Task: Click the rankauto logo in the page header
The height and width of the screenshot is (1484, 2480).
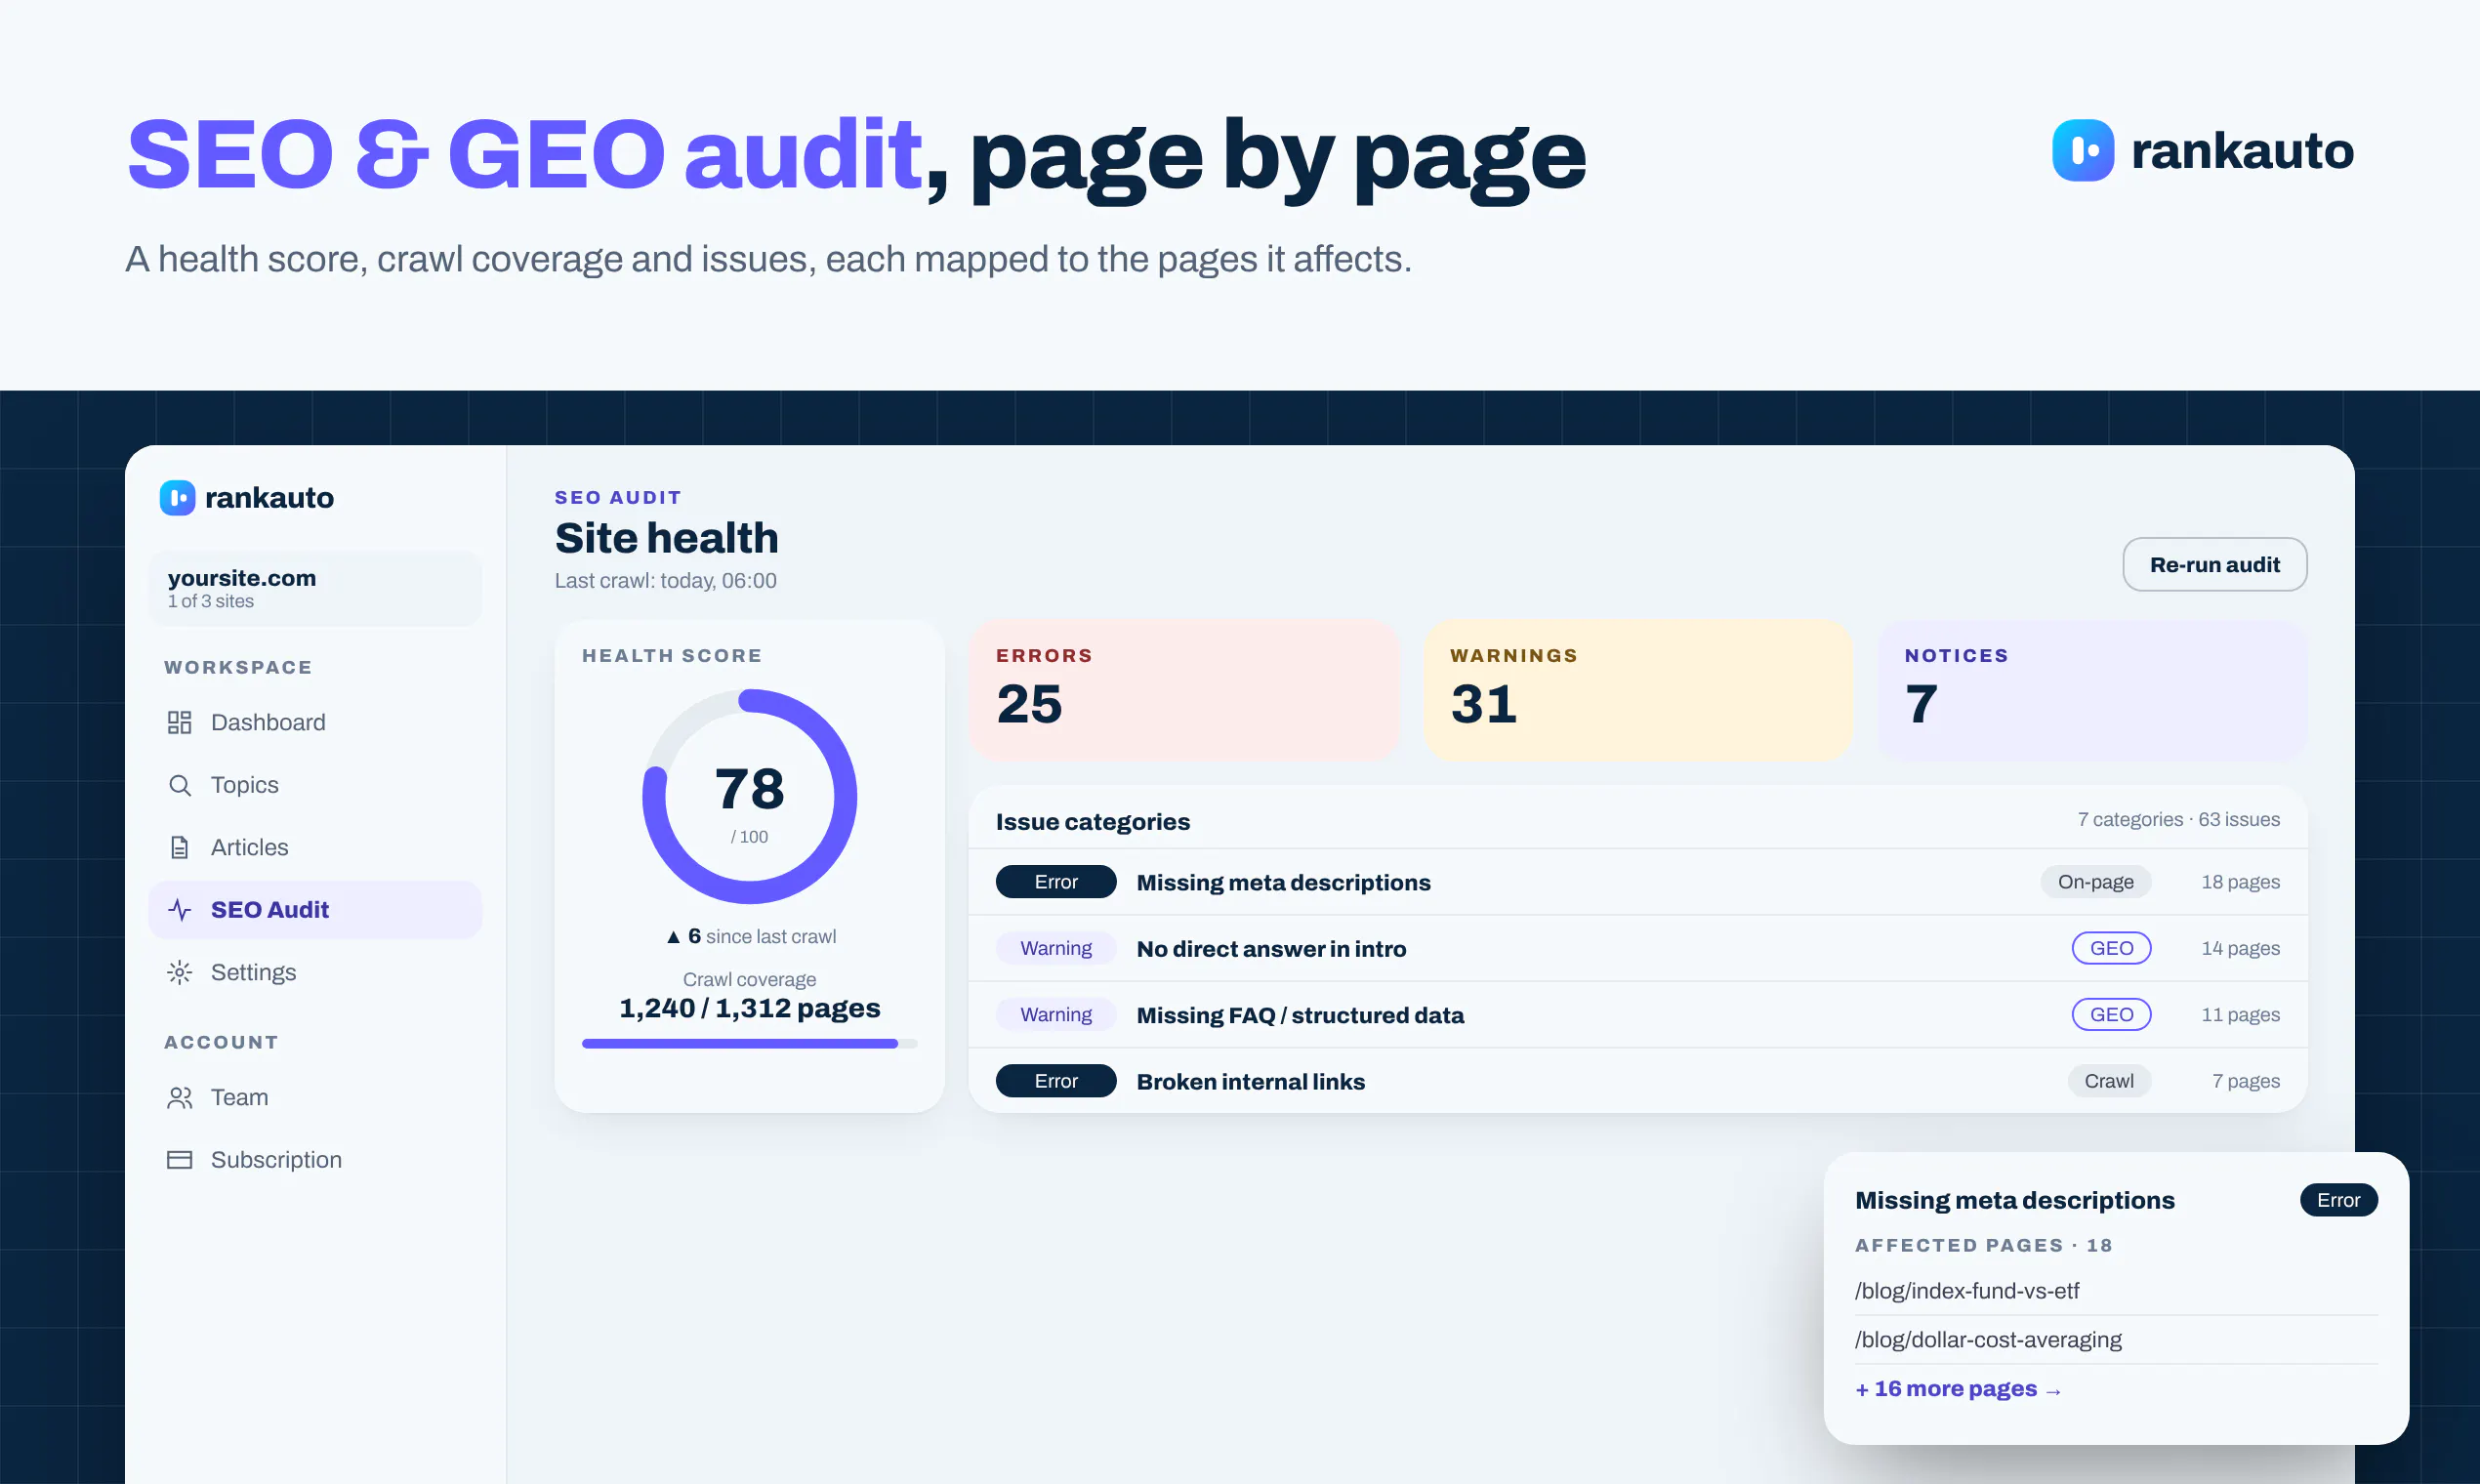Action: (2203, 150)
